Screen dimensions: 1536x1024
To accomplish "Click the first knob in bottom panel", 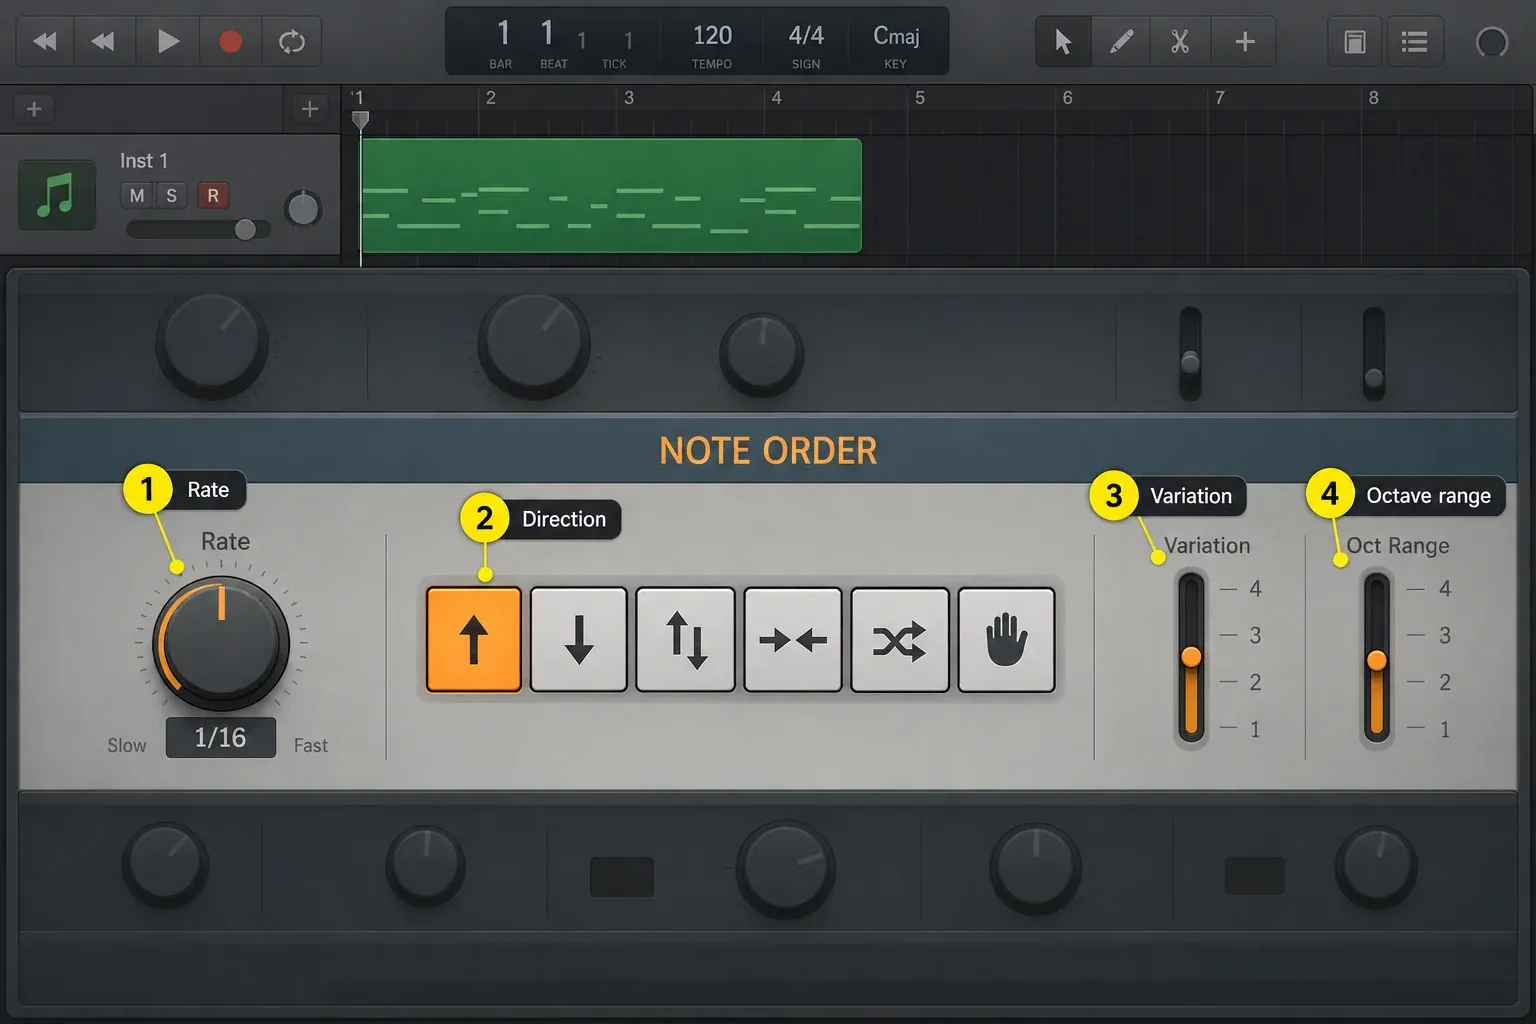I will pos(165,865).
